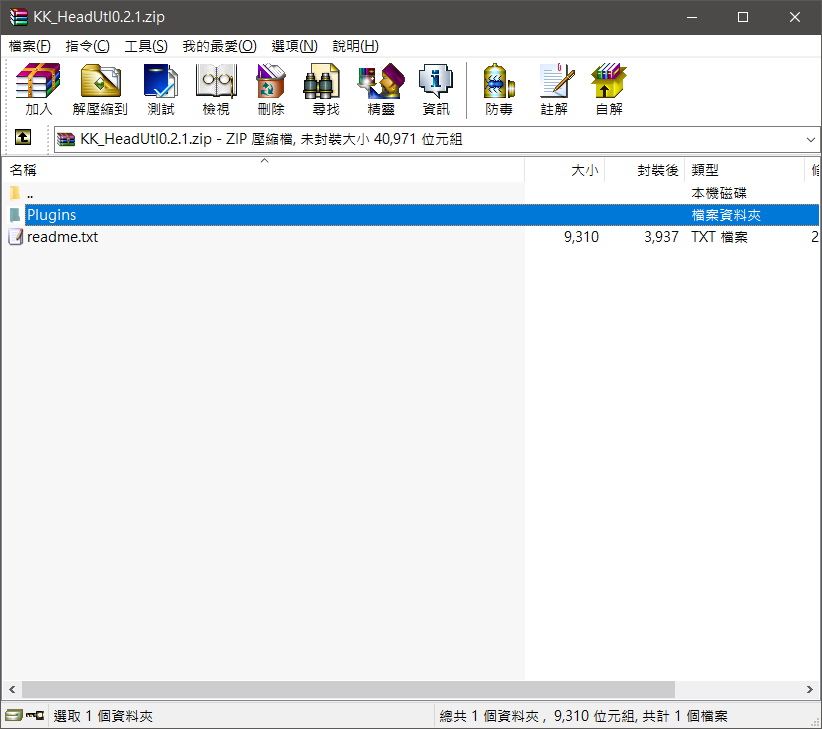822x729 pixels.
Task: Sort files by 大小 column header
Action: coord(584,170)
